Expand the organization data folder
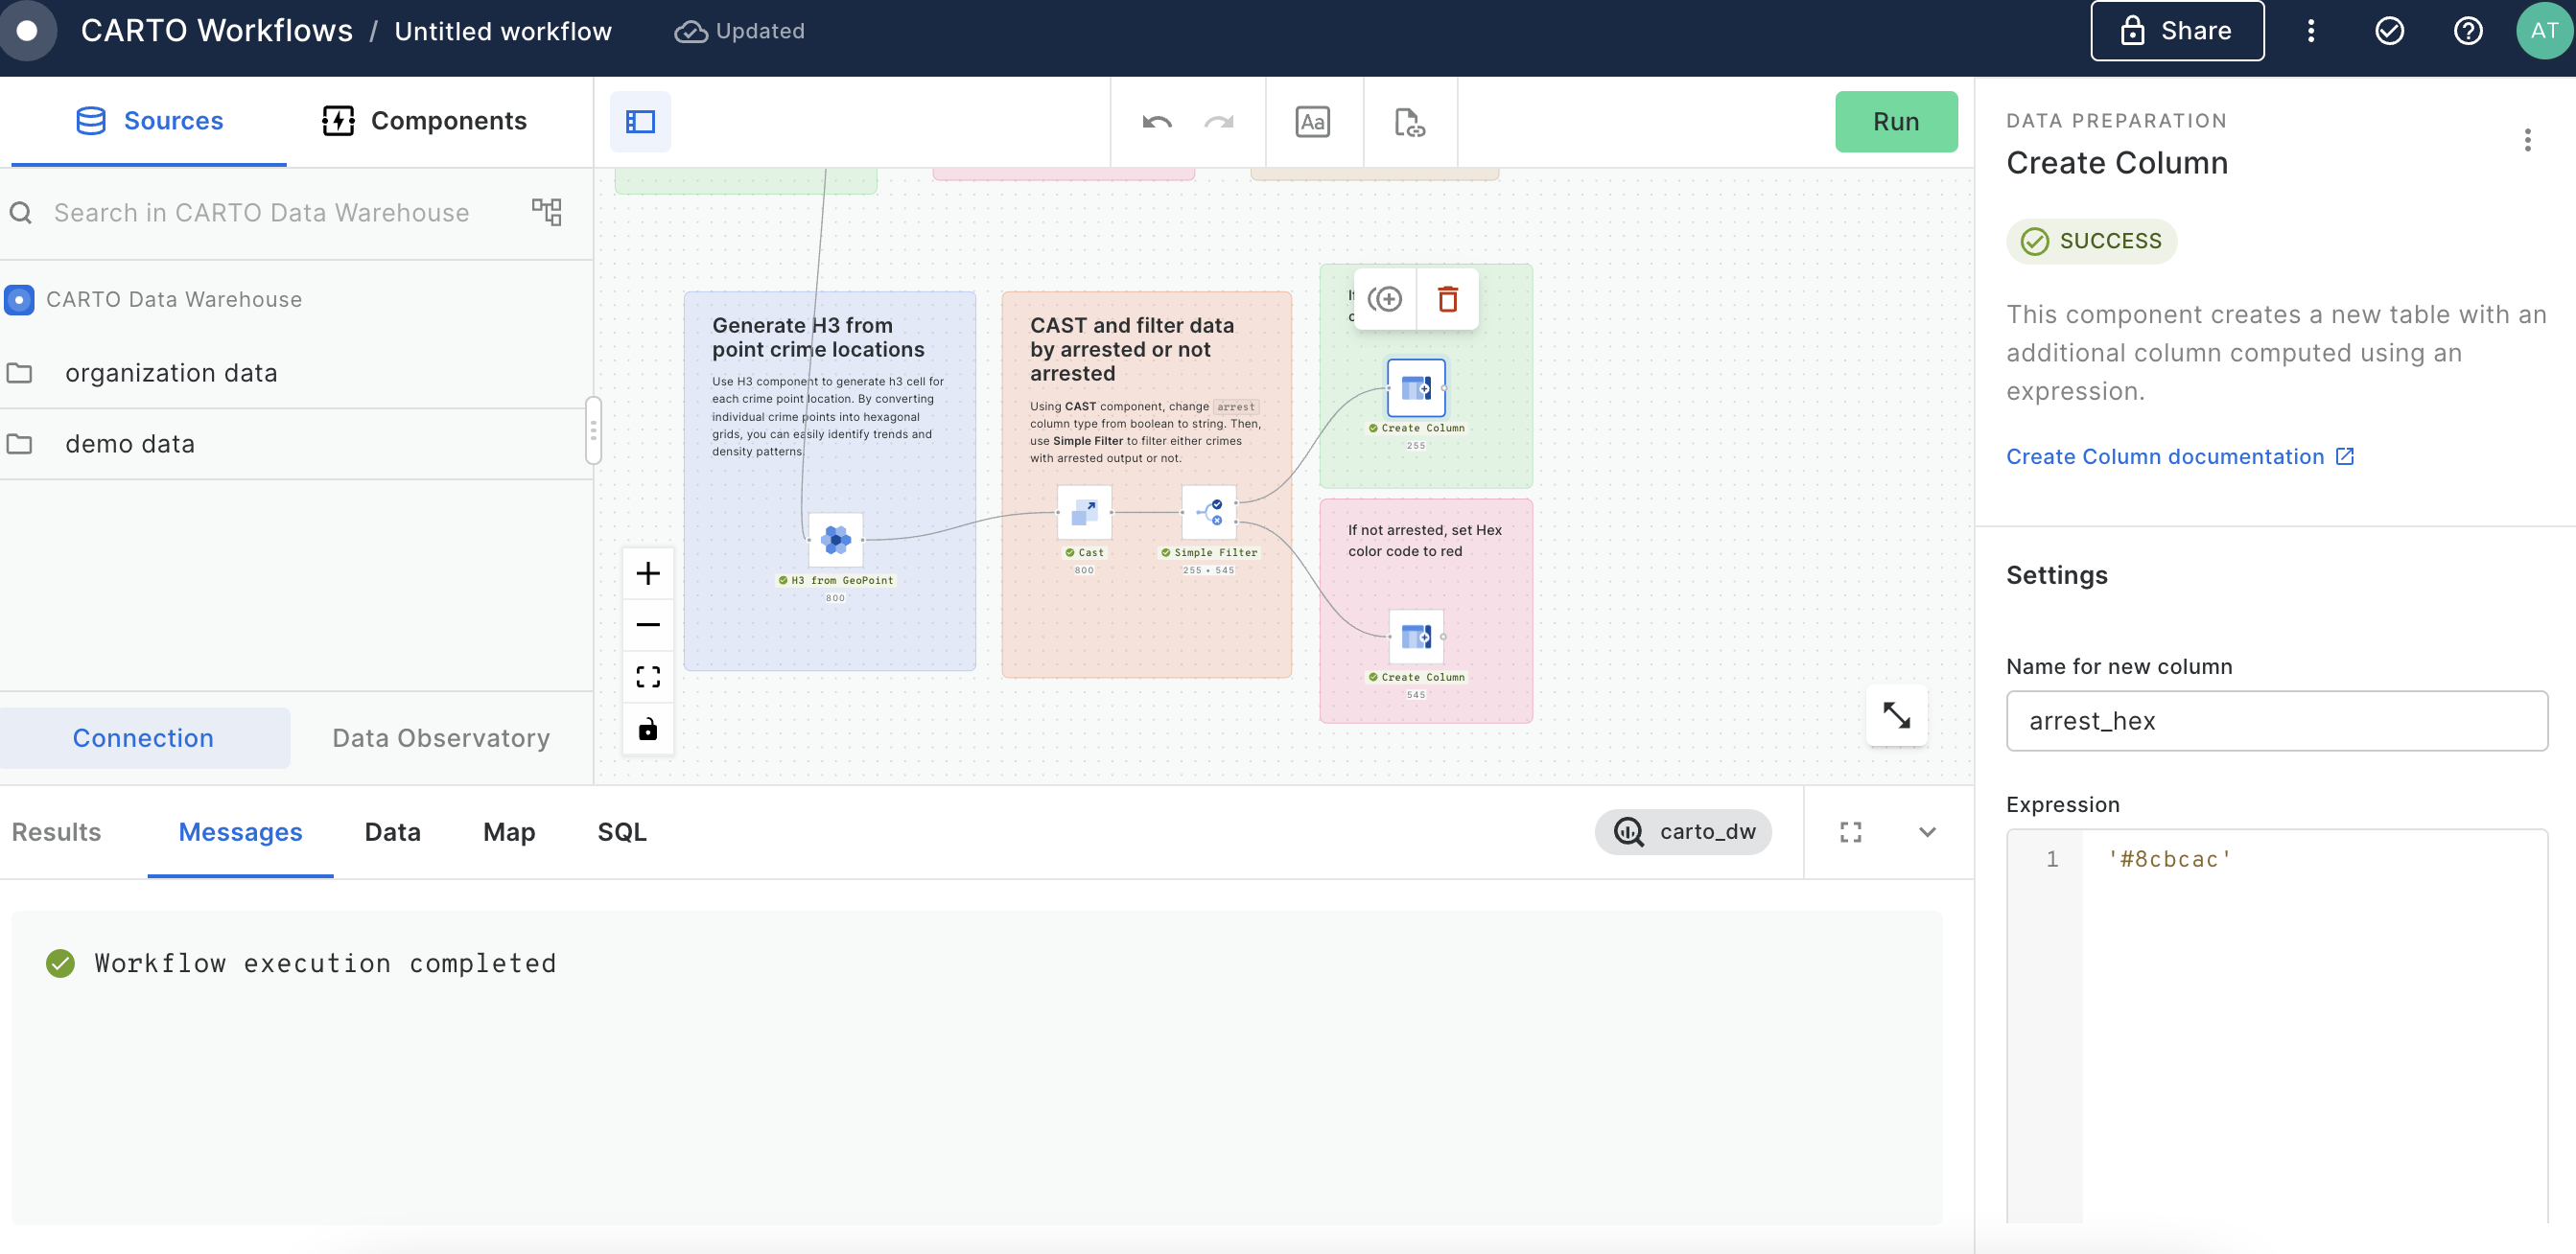This screenshot has width=2576, height=1254. pyautogui.click(x=296, y=373)
